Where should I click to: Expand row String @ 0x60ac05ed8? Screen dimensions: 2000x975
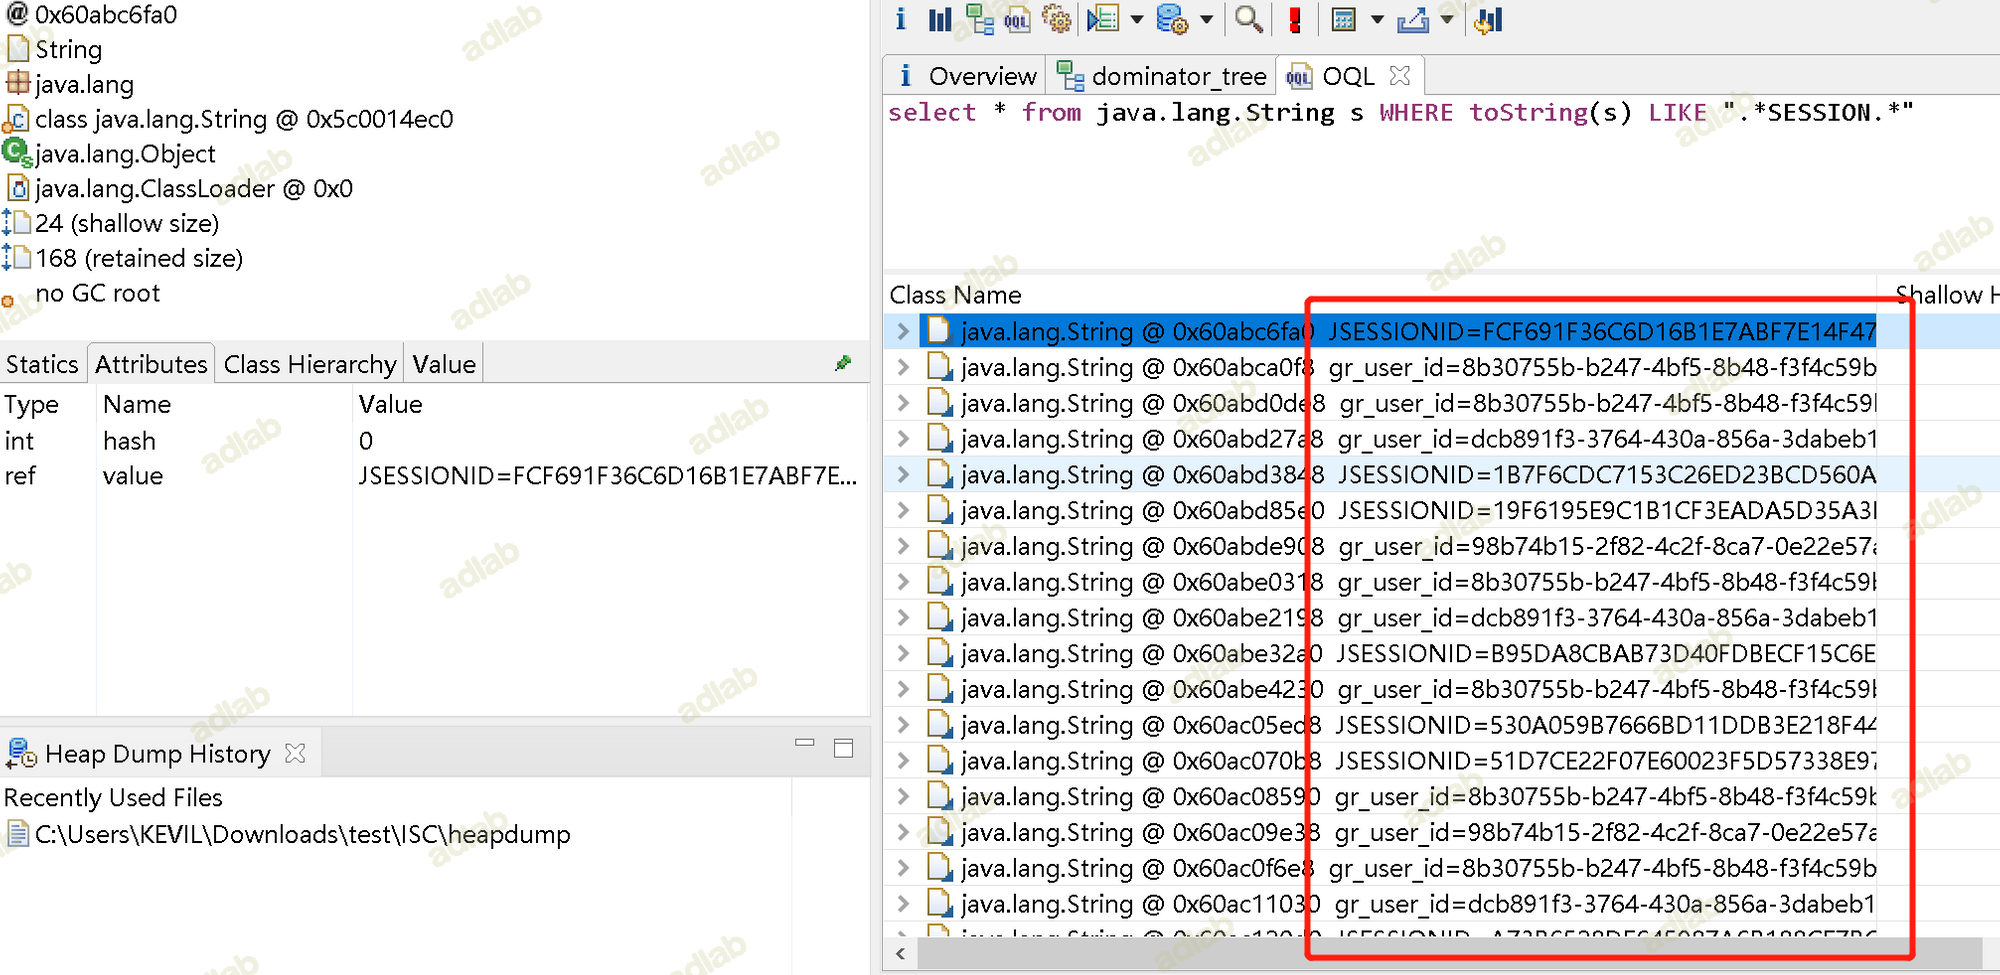point(903,725)
